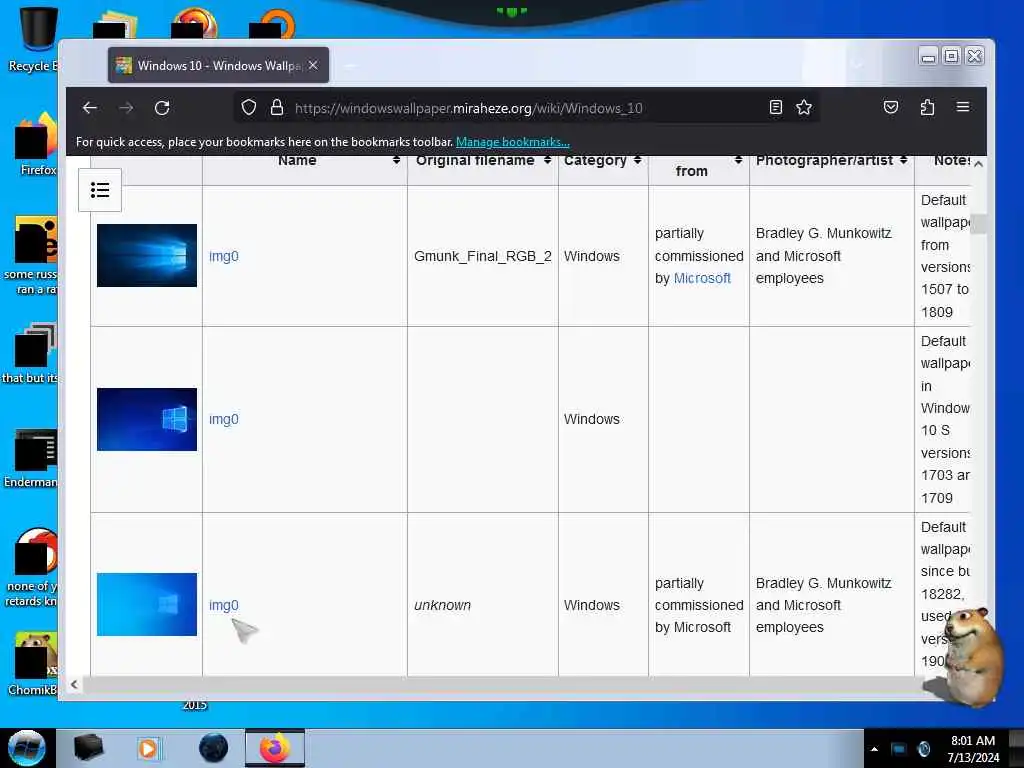This screenshot has height=768, width=1024.
Task: Select the ChomikB desktop icon
Action: [x=34, y=664]
